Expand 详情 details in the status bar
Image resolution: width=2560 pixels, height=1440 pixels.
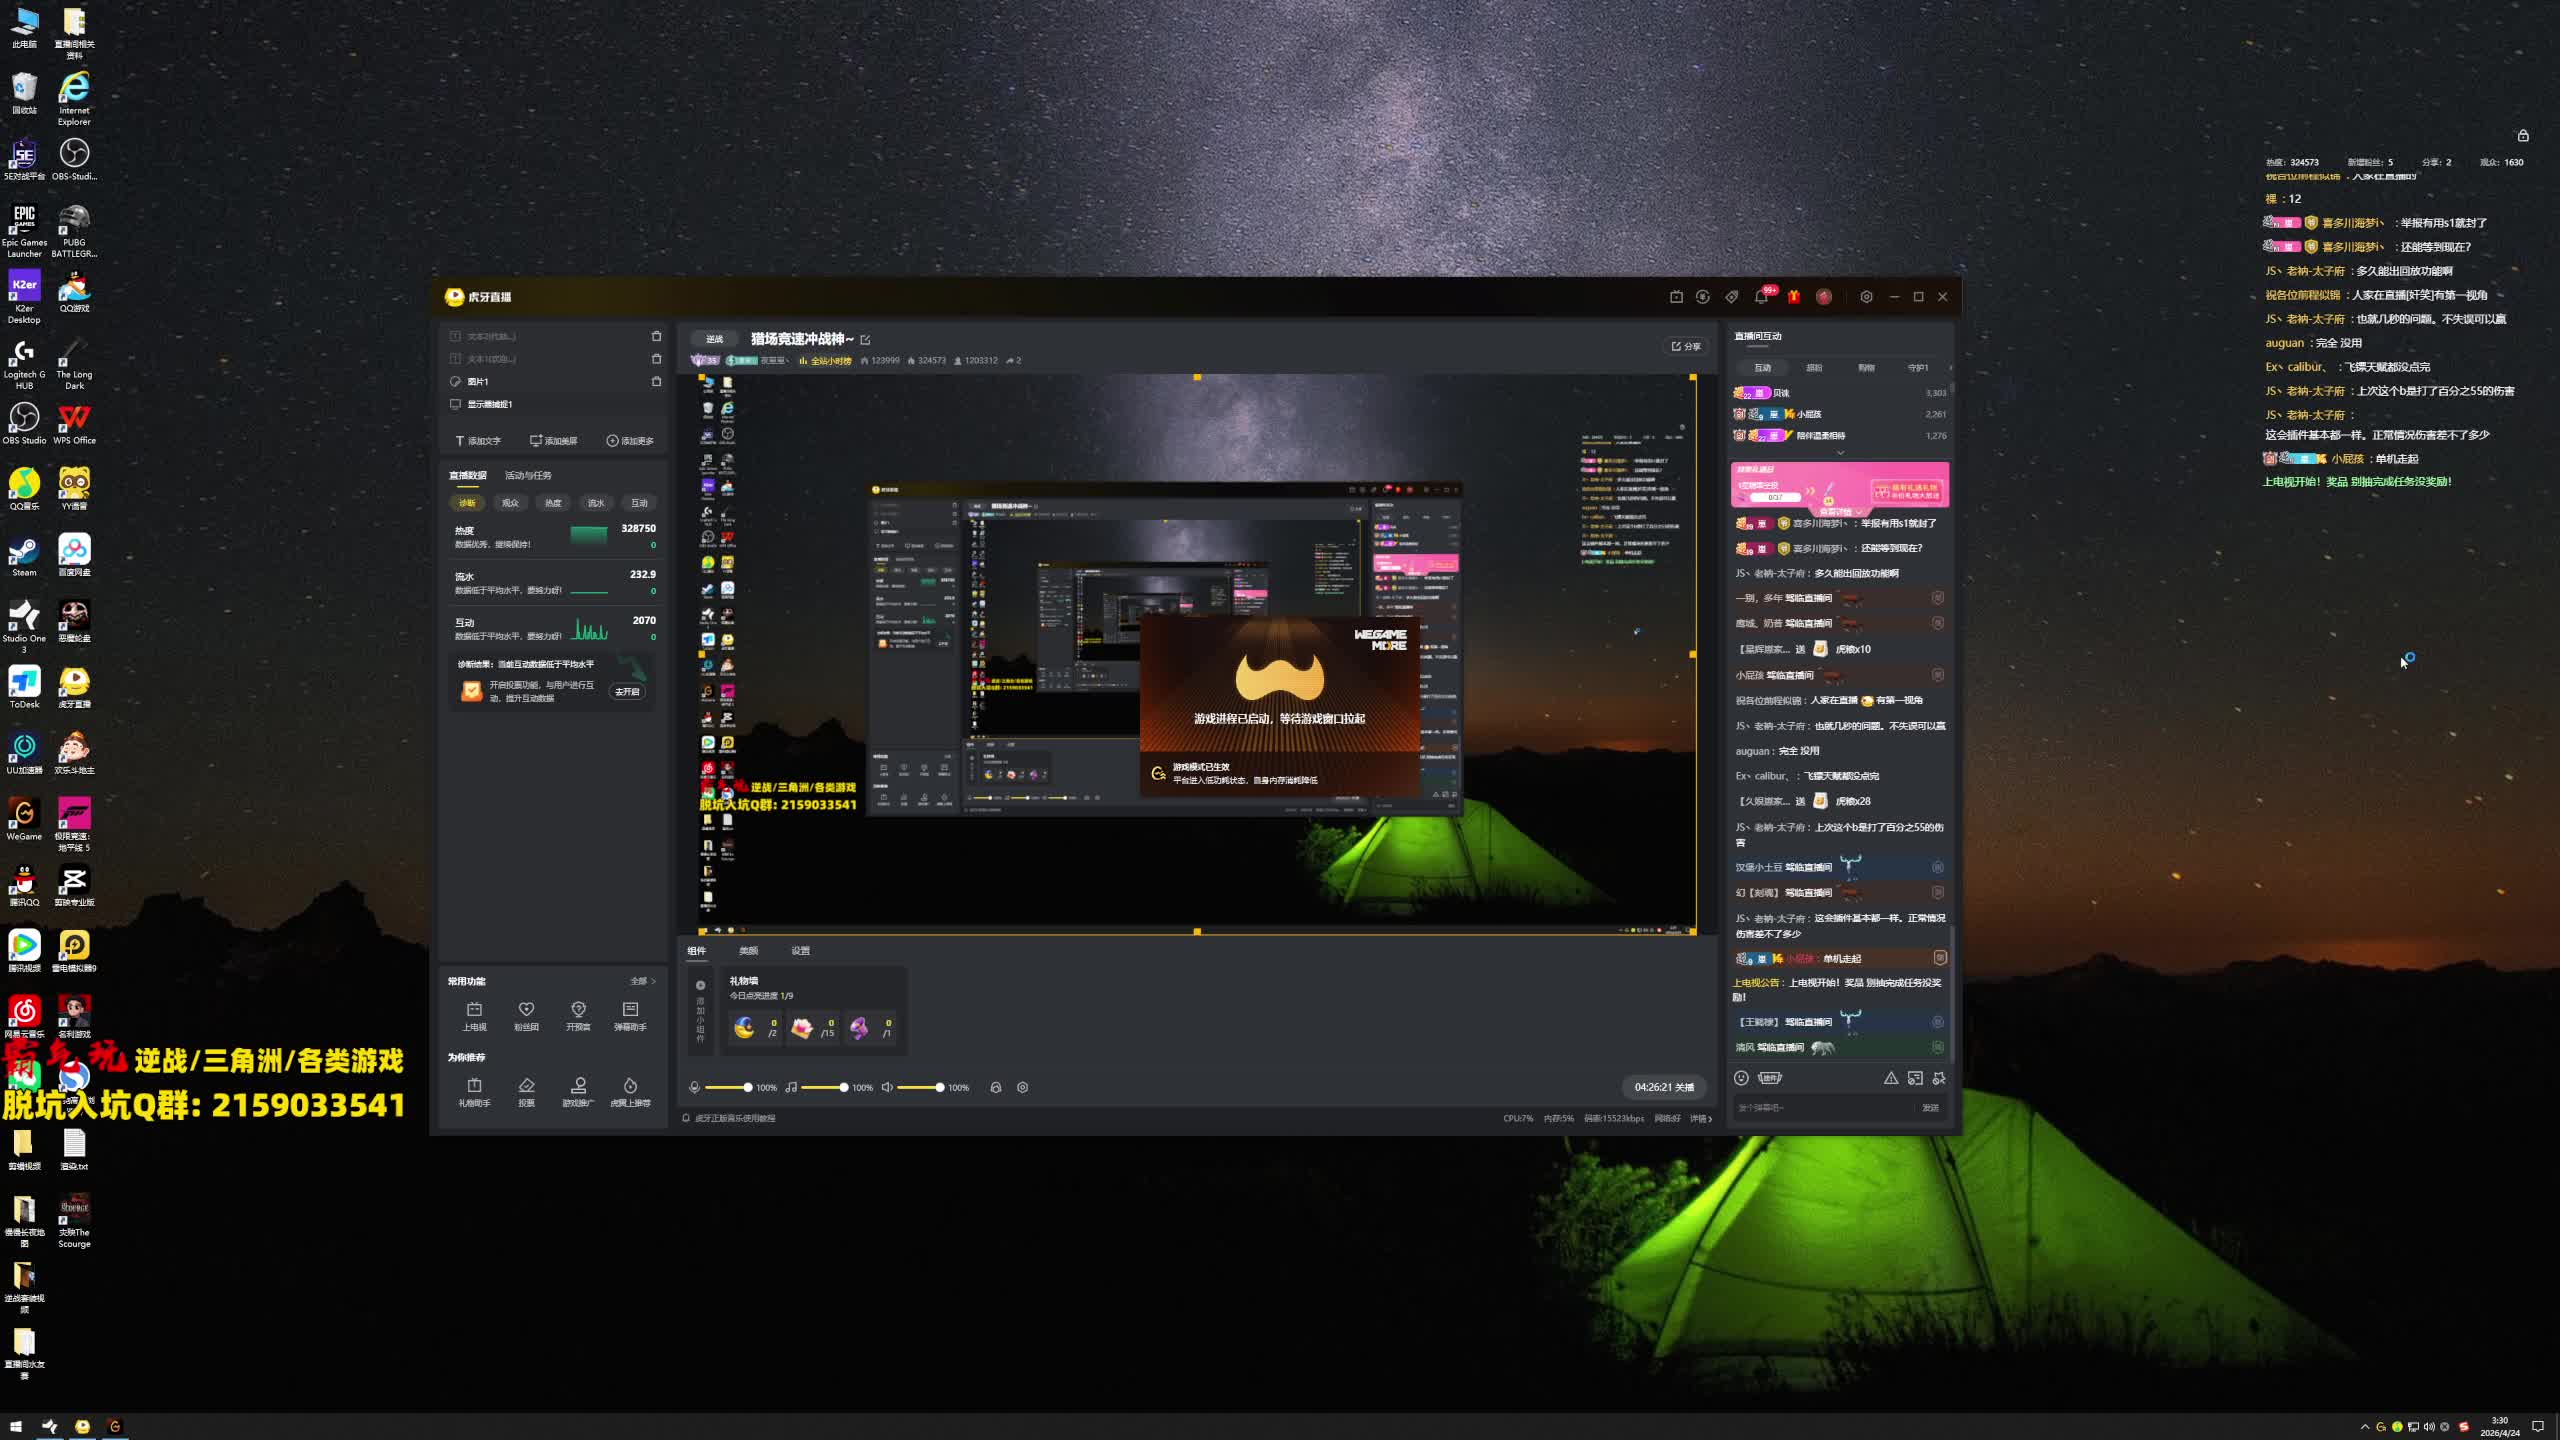coord(1701,1118)
